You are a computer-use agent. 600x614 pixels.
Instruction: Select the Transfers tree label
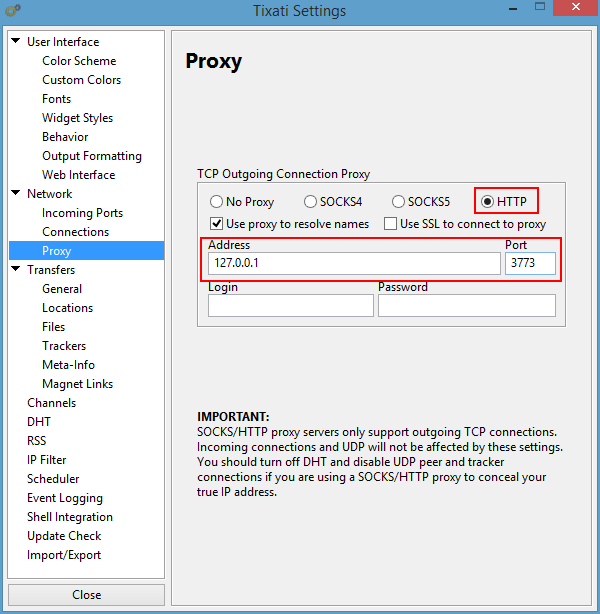tap(51, 270)
